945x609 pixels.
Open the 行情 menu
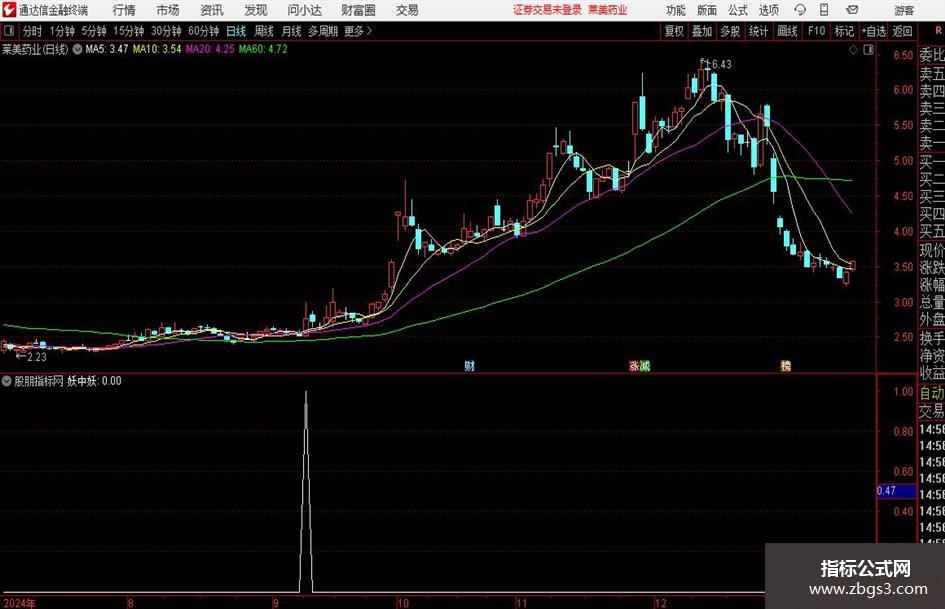[124, 10]
